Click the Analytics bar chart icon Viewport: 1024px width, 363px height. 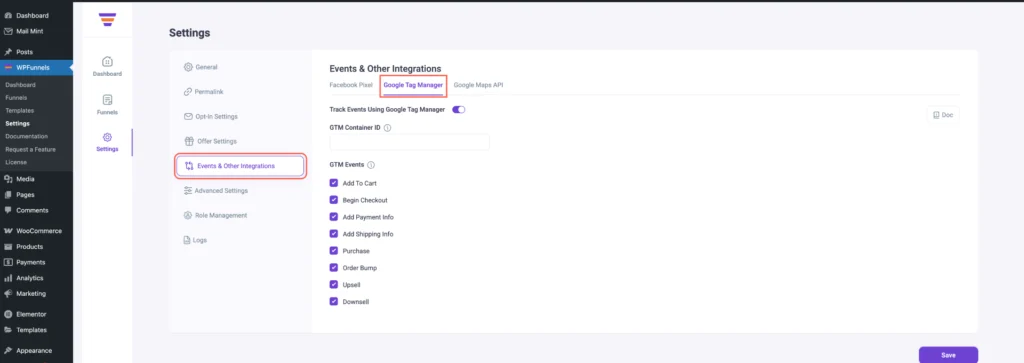pos(8,278)
